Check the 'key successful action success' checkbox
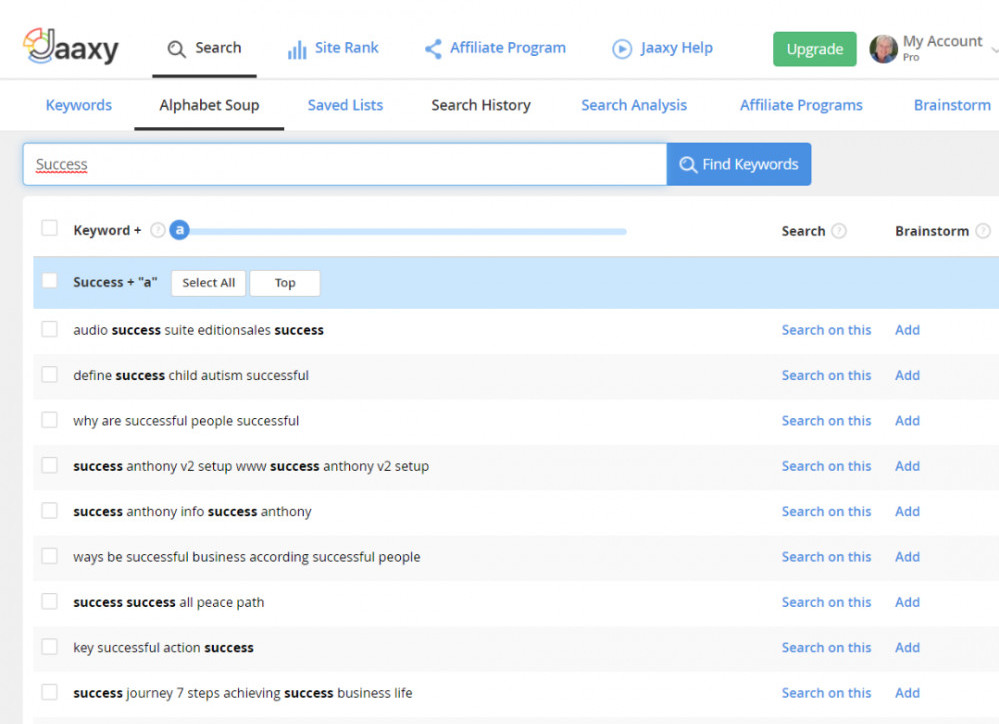The width and height of the screenshot is (999, 724). (x=49, y=646)
